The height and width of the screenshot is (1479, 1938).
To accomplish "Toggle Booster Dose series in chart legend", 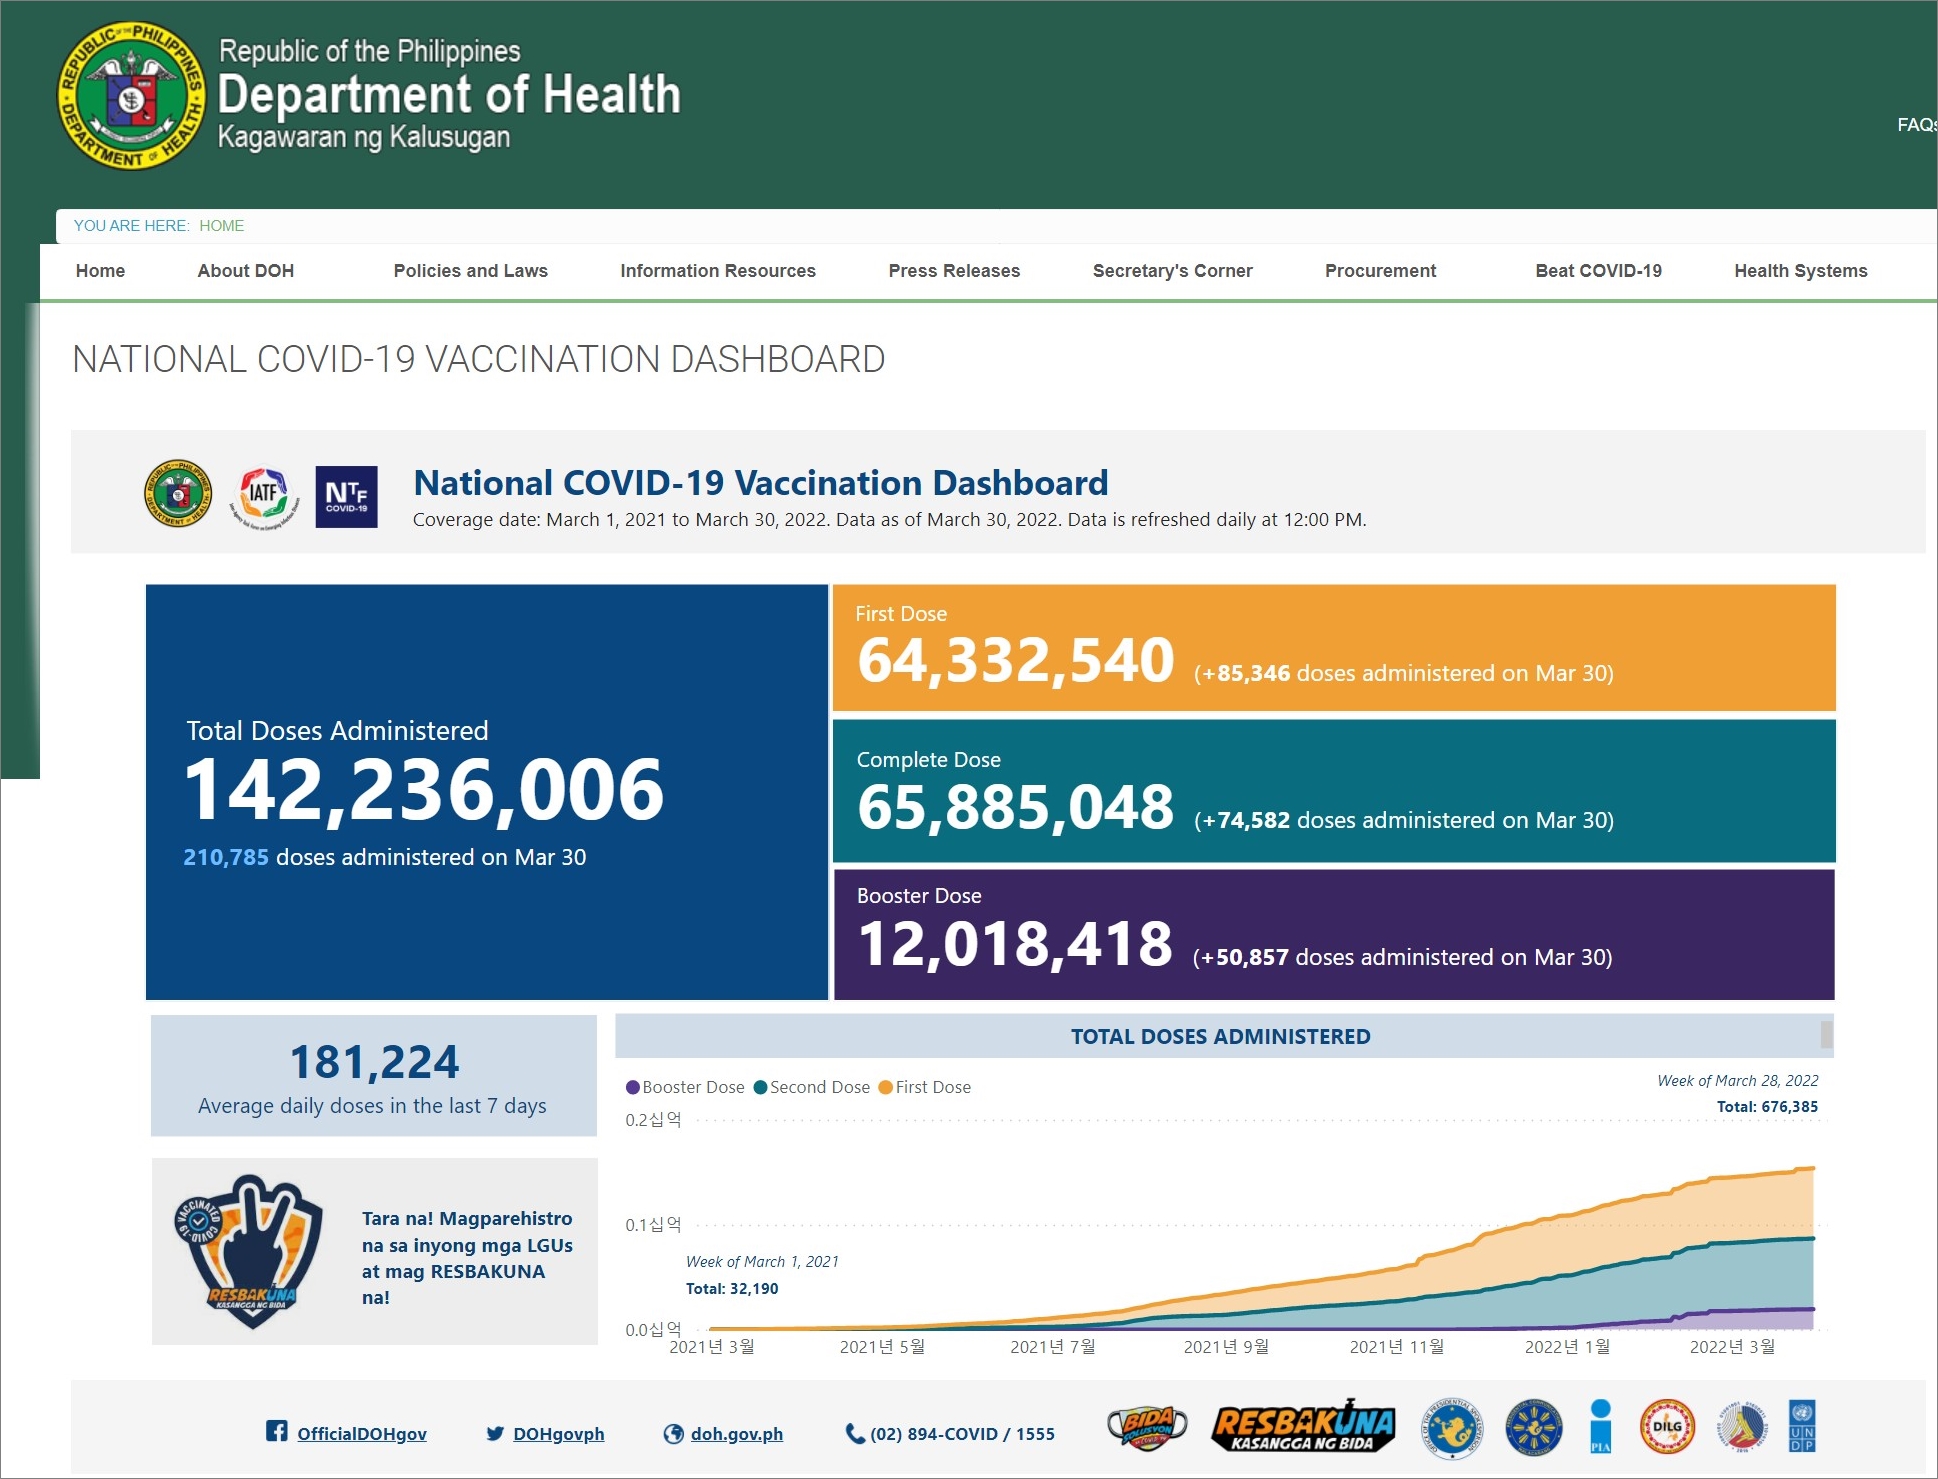I will 685,1087.
